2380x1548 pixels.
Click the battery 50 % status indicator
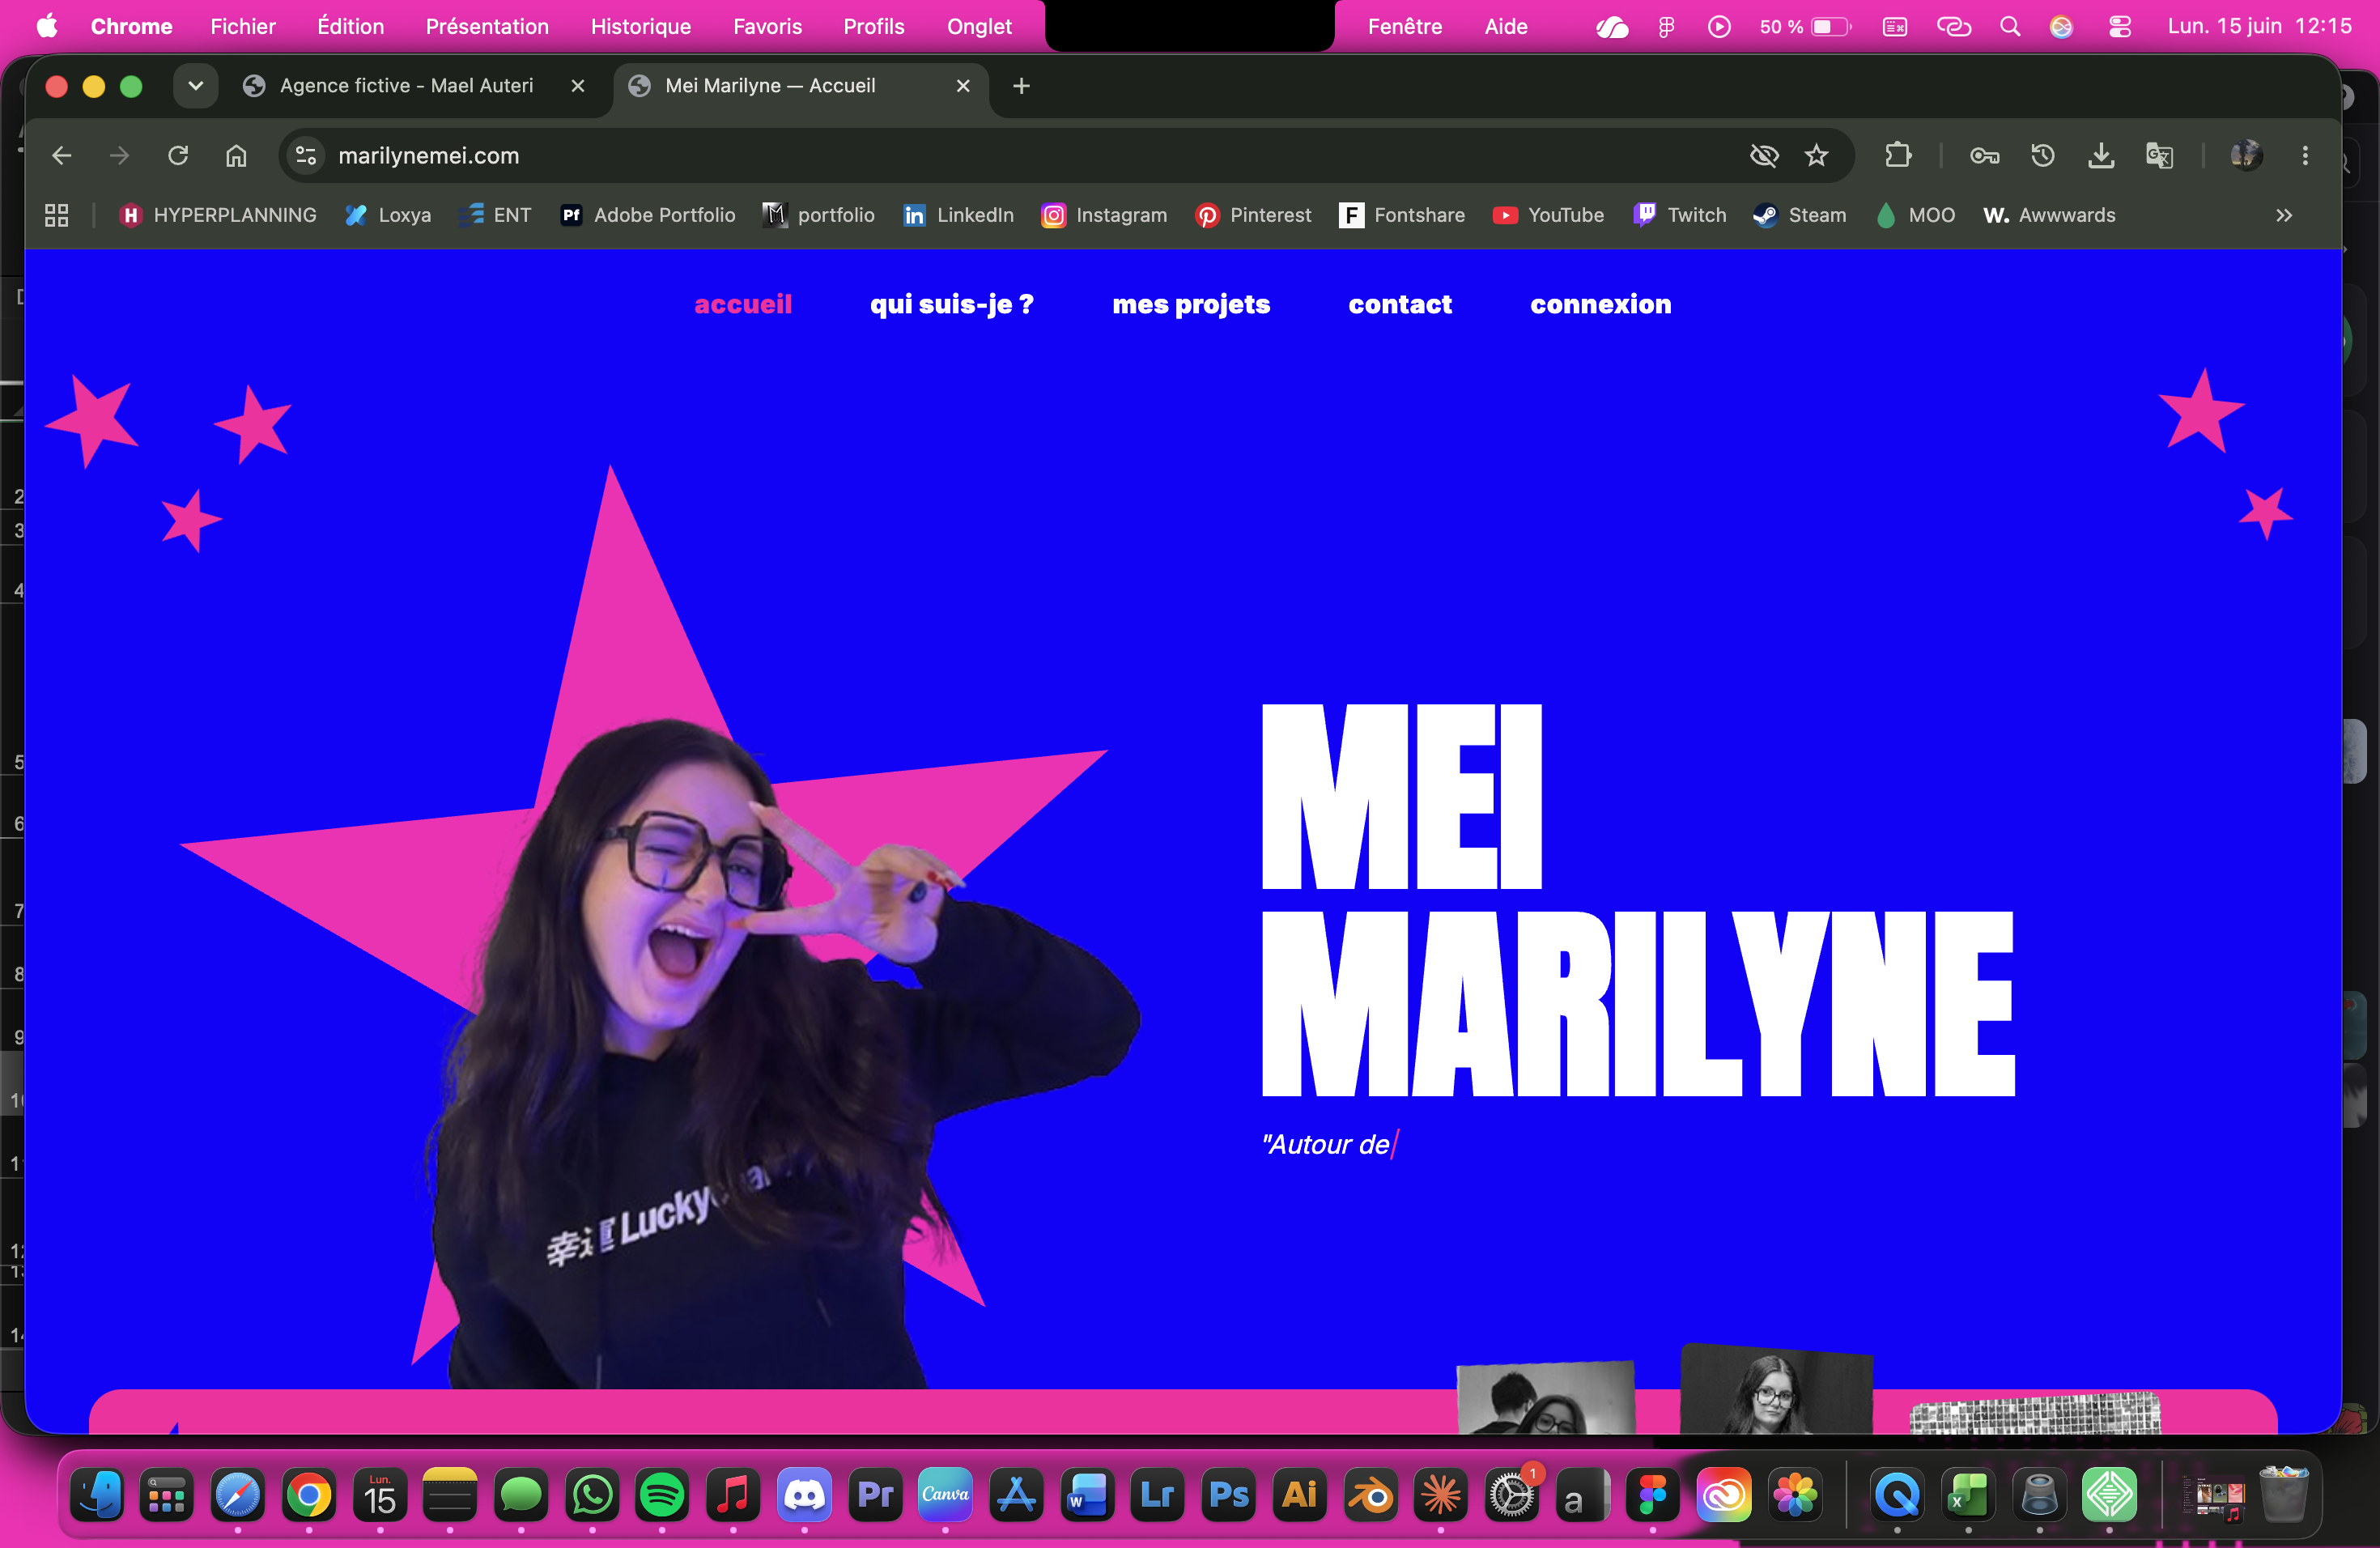pos(1805,26)
